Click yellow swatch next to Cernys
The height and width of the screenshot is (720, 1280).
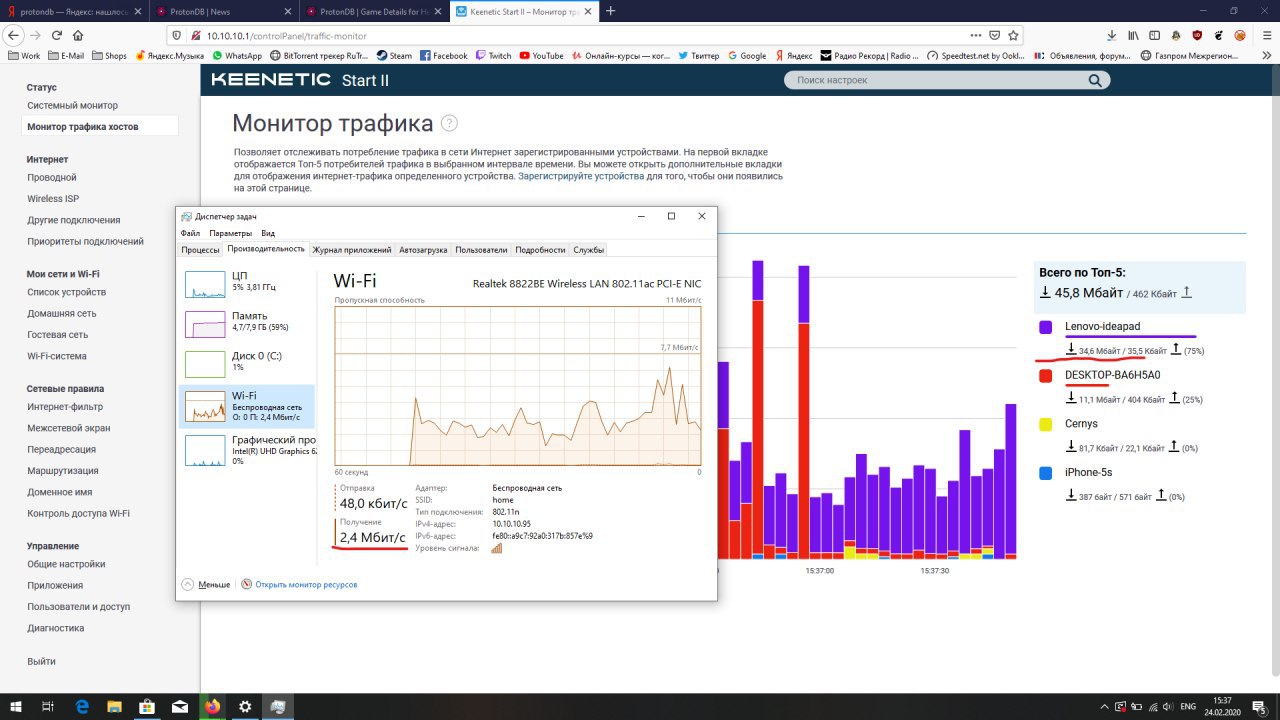pos(1045,424)
